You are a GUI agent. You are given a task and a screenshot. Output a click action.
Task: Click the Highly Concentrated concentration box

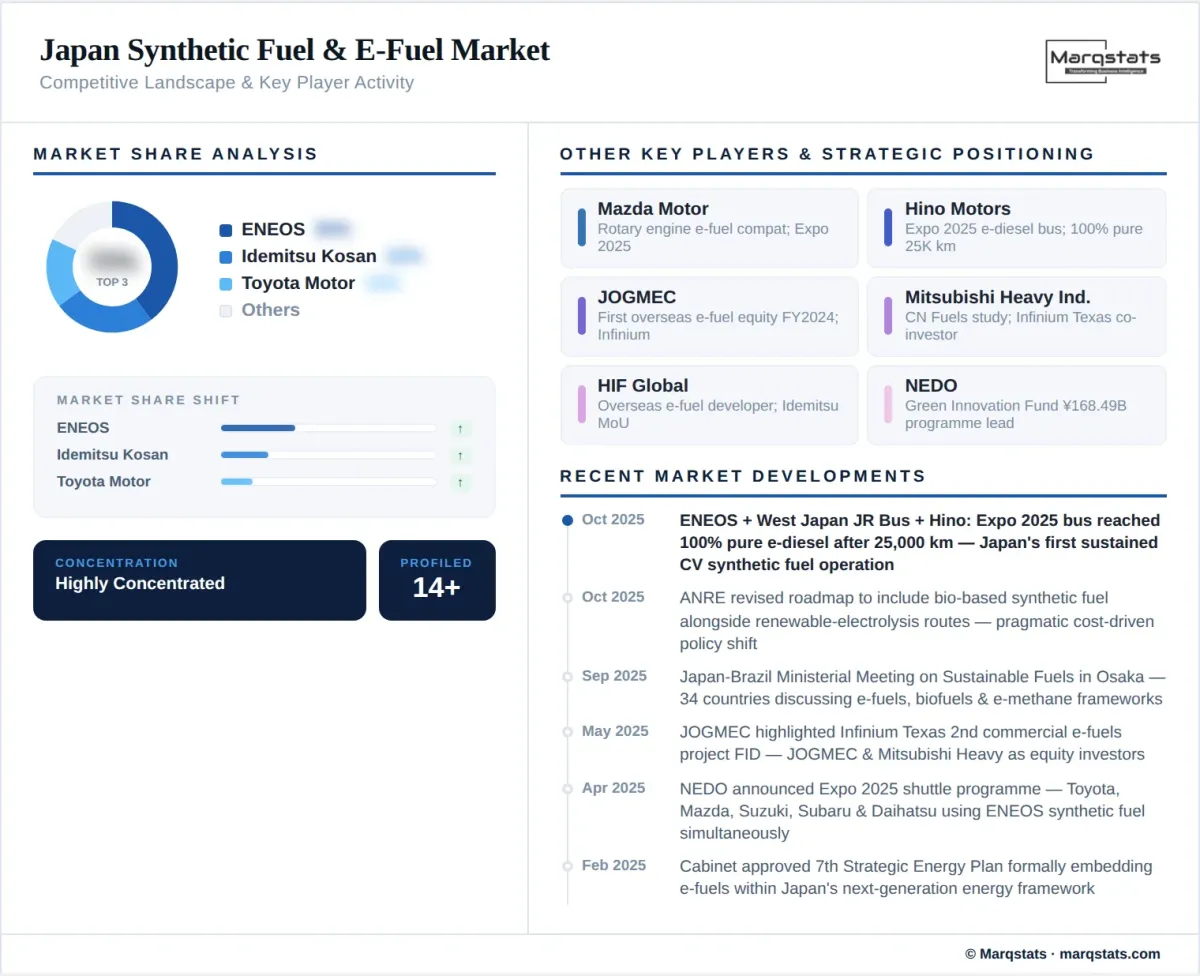(x=200, y=580)
